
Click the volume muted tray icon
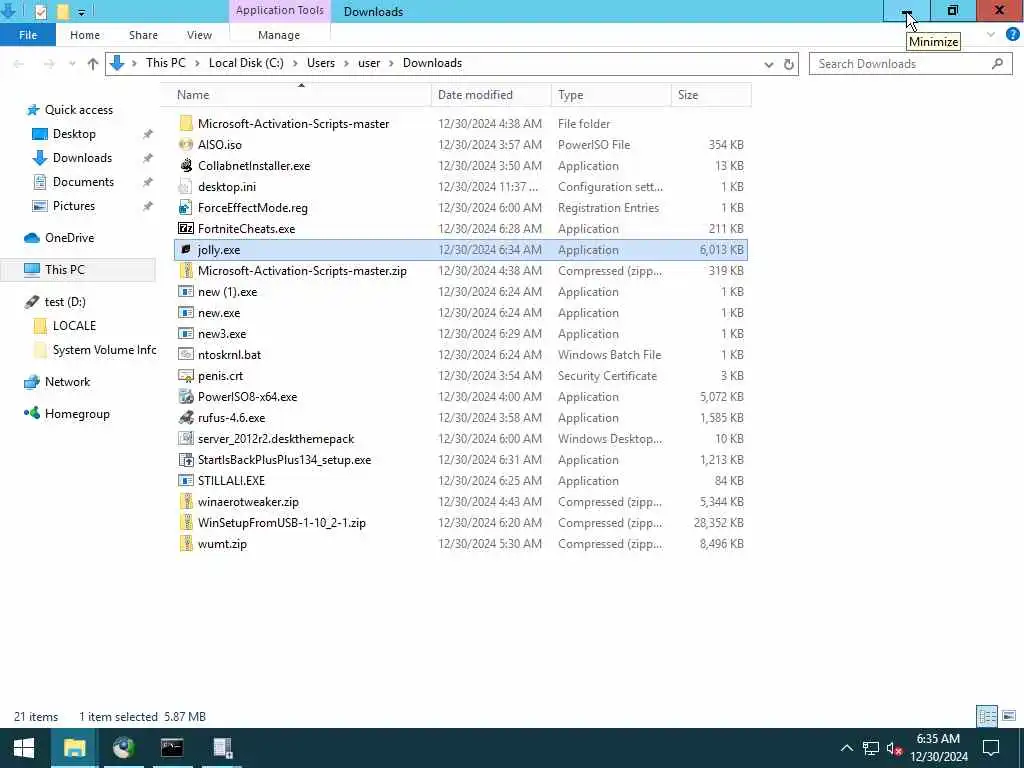(894, 748)
